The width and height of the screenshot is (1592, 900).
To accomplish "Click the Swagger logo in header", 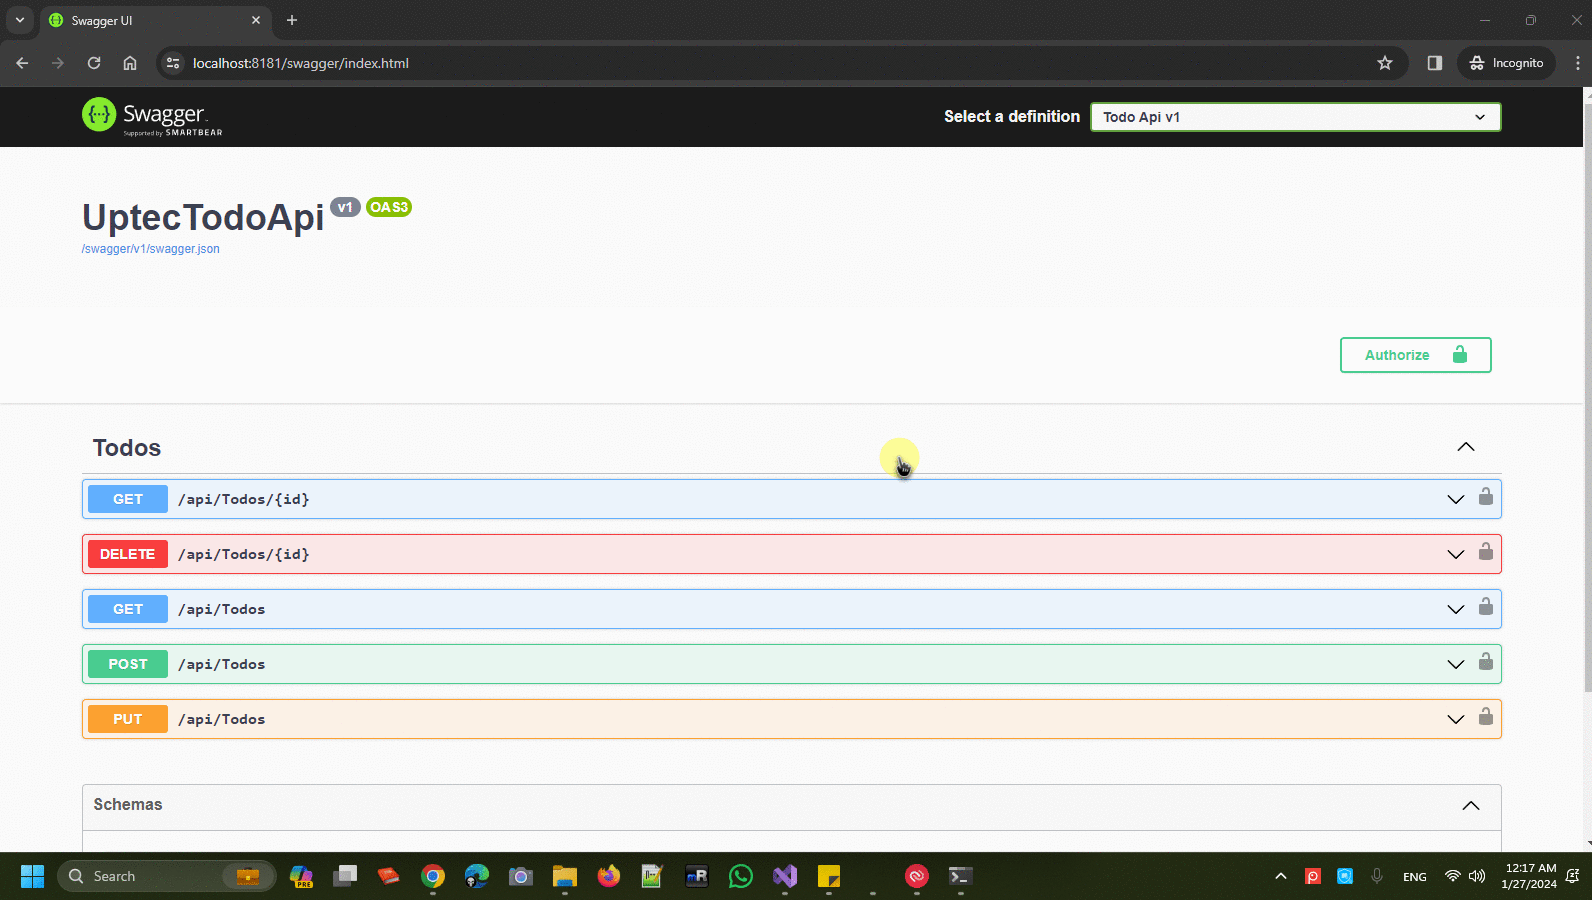I will point(152,117).
